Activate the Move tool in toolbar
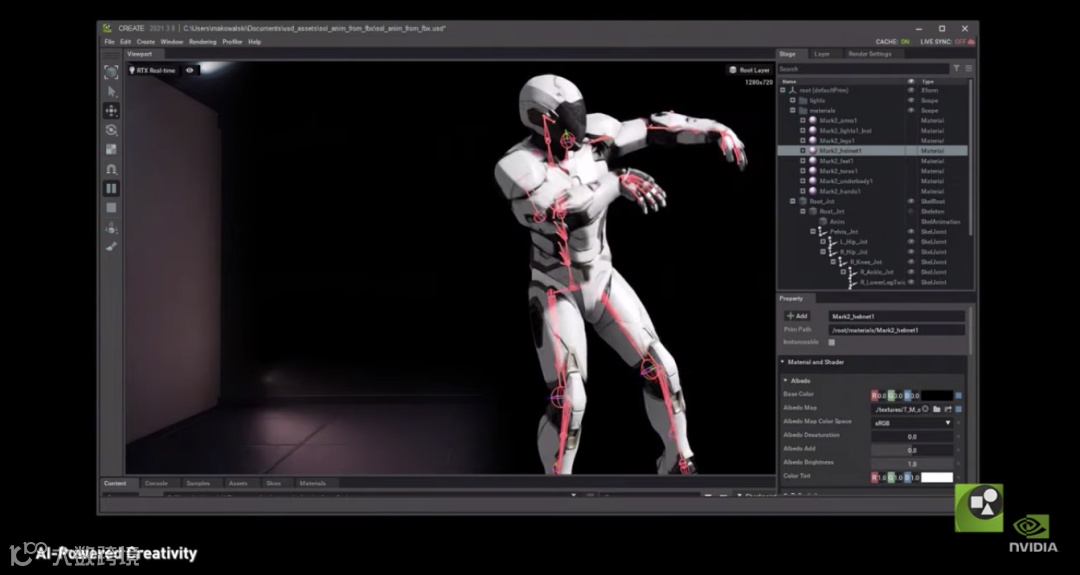Image resolution: width=1080 pixels, height=575 pixels. [x=111, y=110]
